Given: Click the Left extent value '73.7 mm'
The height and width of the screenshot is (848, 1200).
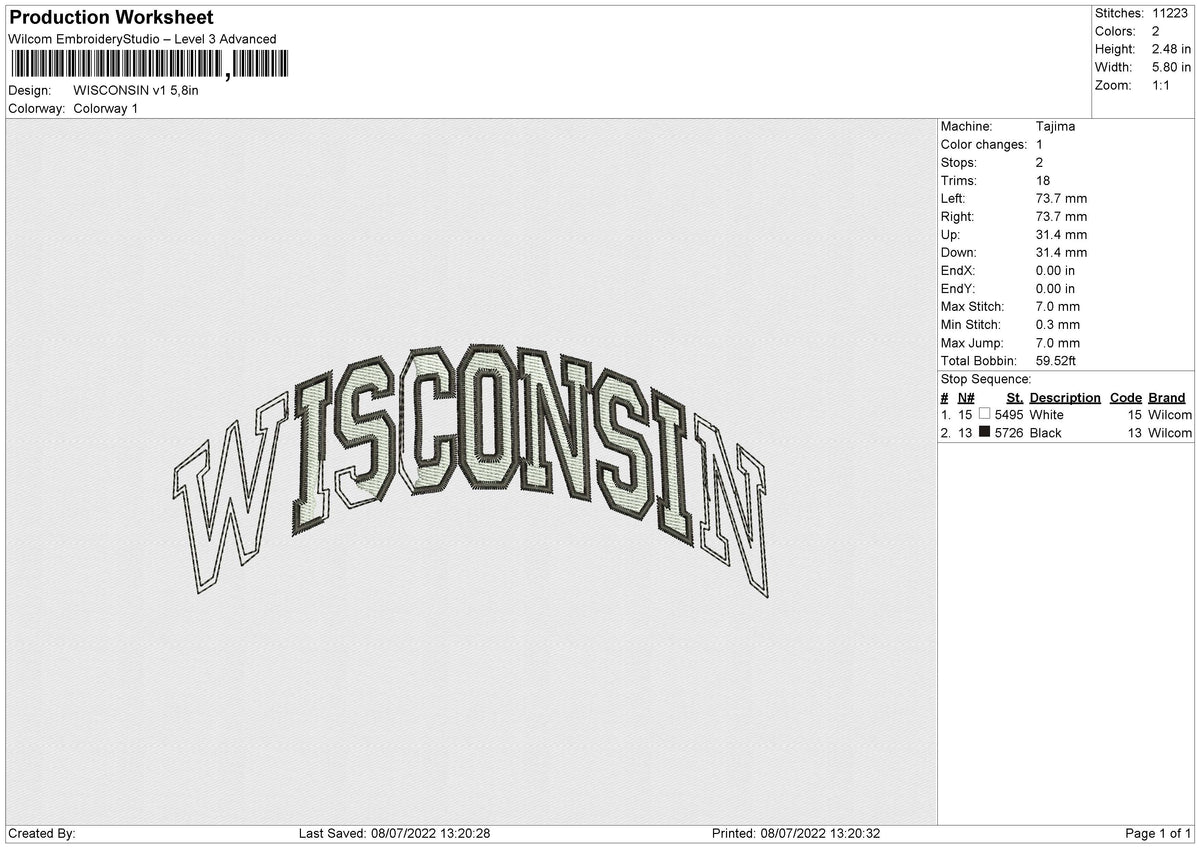Looking at the screenshot, I should 1062,199.
